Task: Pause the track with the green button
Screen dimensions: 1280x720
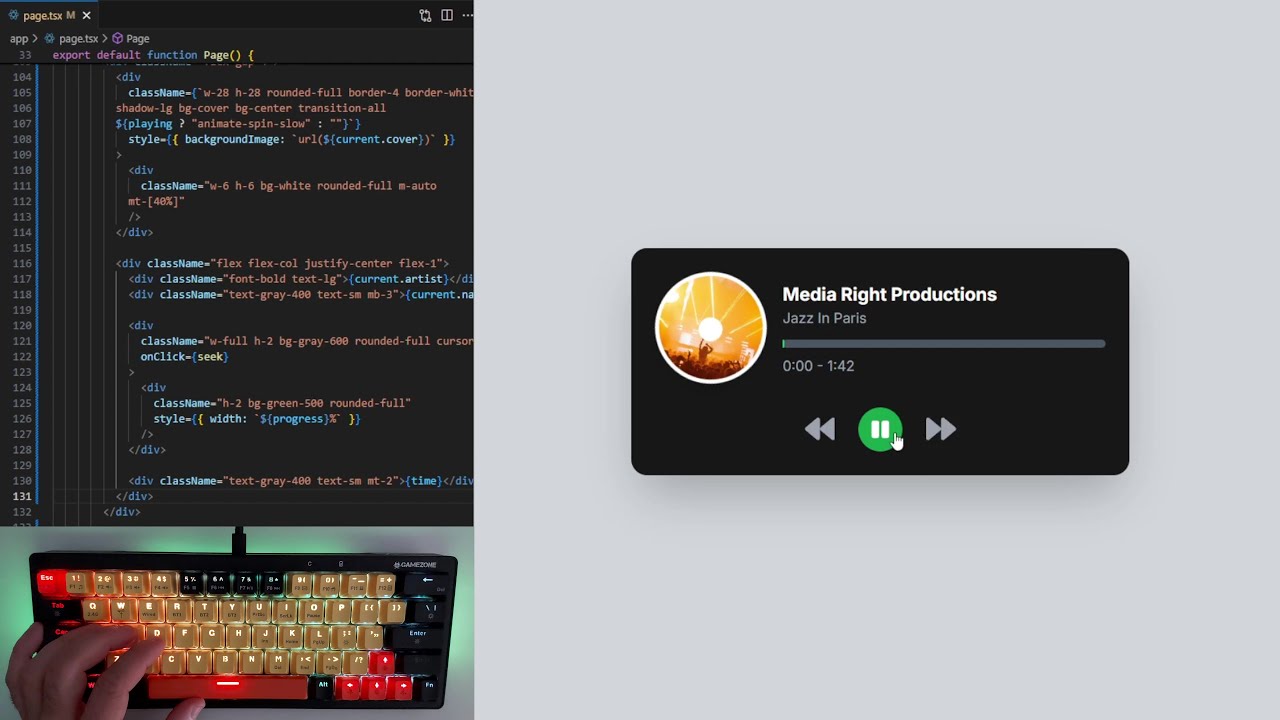Action: pyautogui.click(x=880, y=430)
